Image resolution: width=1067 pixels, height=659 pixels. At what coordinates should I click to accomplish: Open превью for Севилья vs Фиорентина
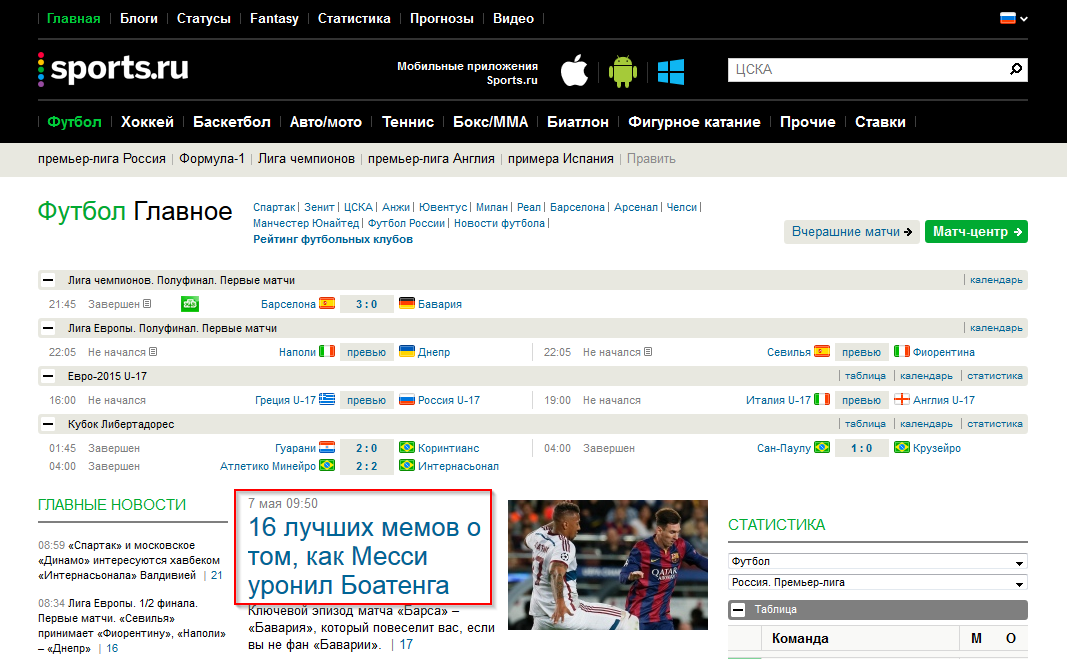point(861,352)
